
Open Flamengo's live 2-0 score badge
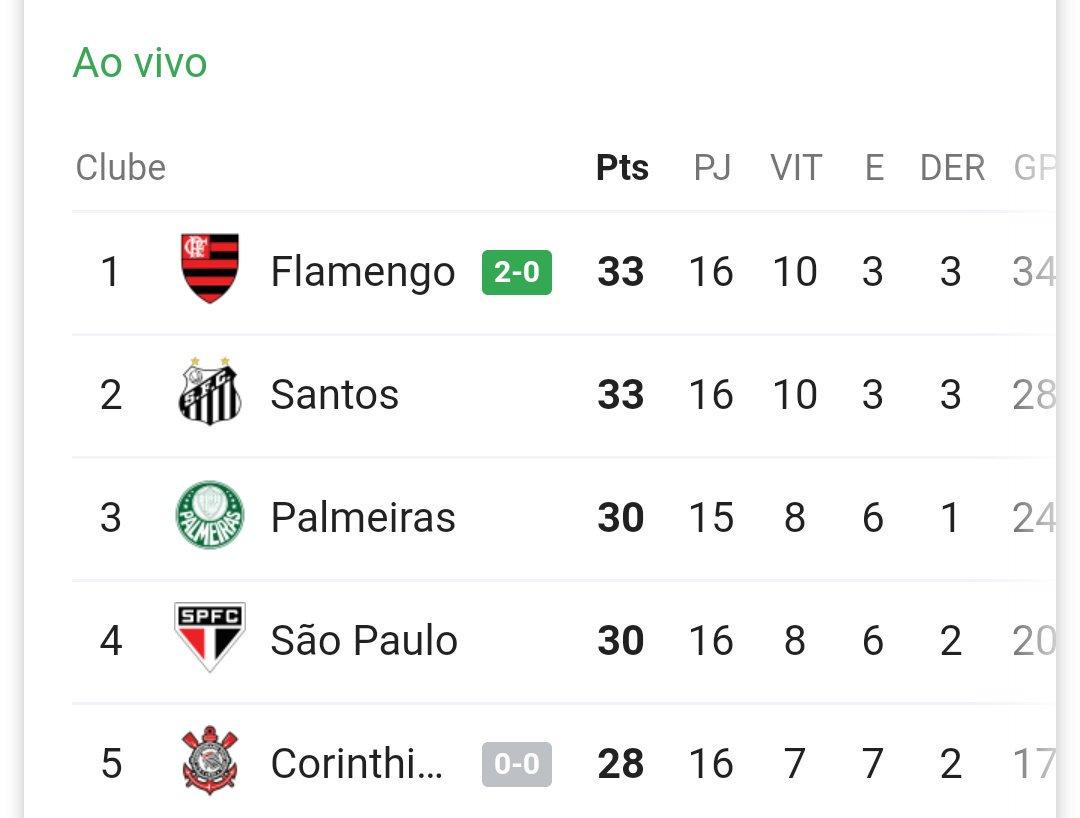tap(517, 272)
